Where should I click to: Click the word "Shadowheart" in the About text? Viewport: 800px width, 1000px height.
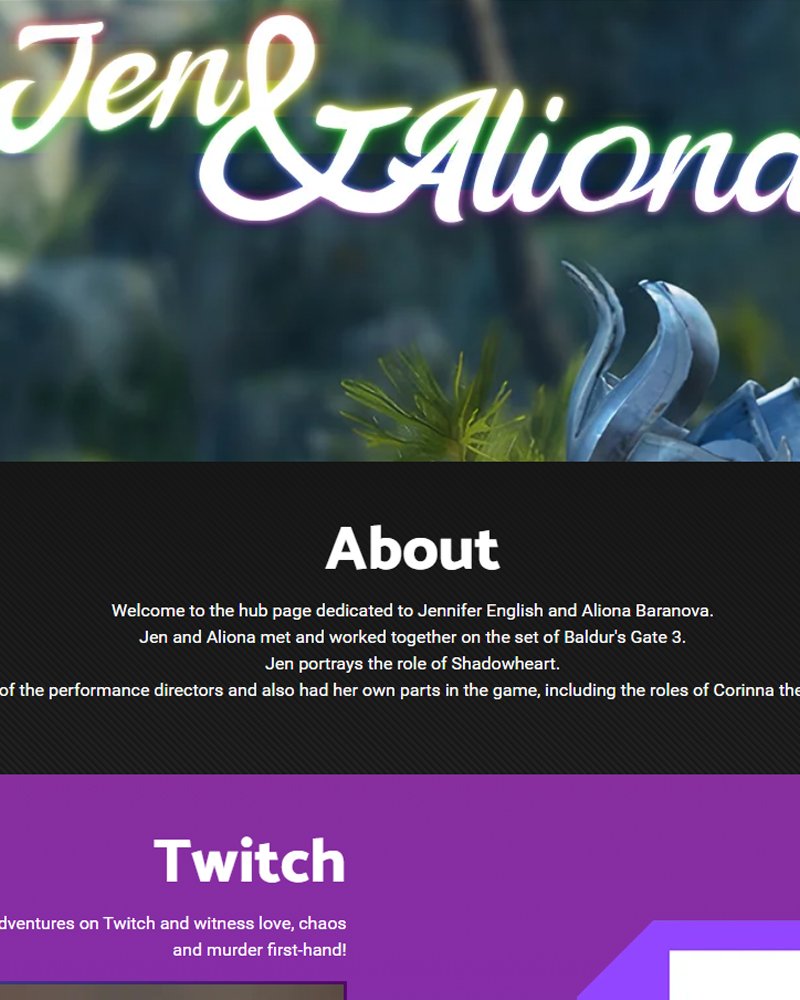505,664
